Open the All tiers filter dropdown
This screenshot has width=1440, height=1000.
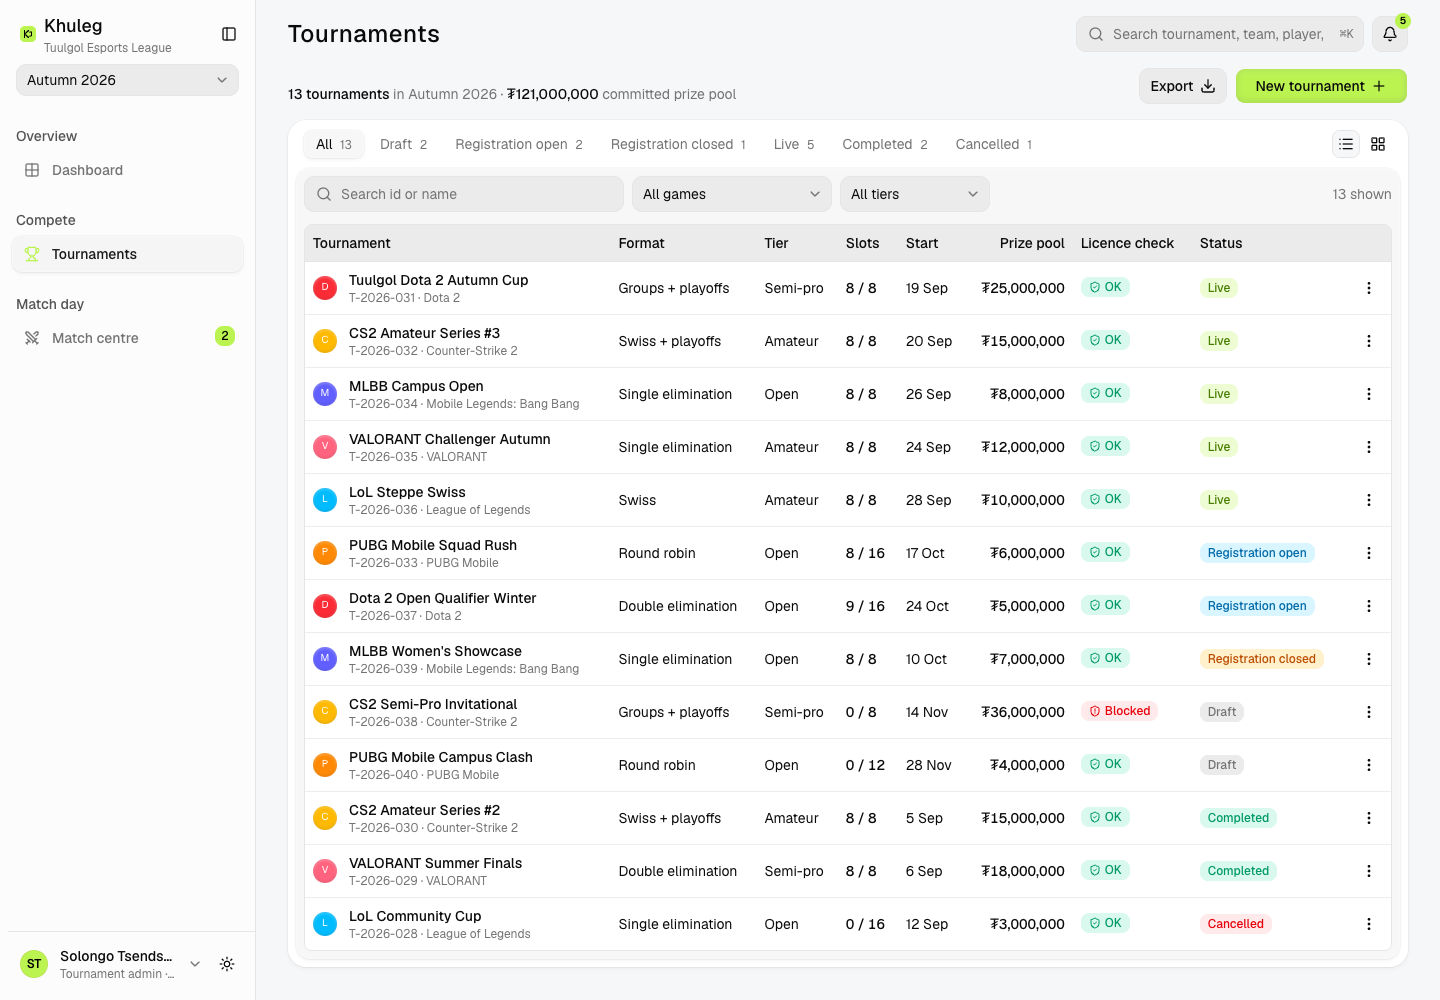coord(914,194)
